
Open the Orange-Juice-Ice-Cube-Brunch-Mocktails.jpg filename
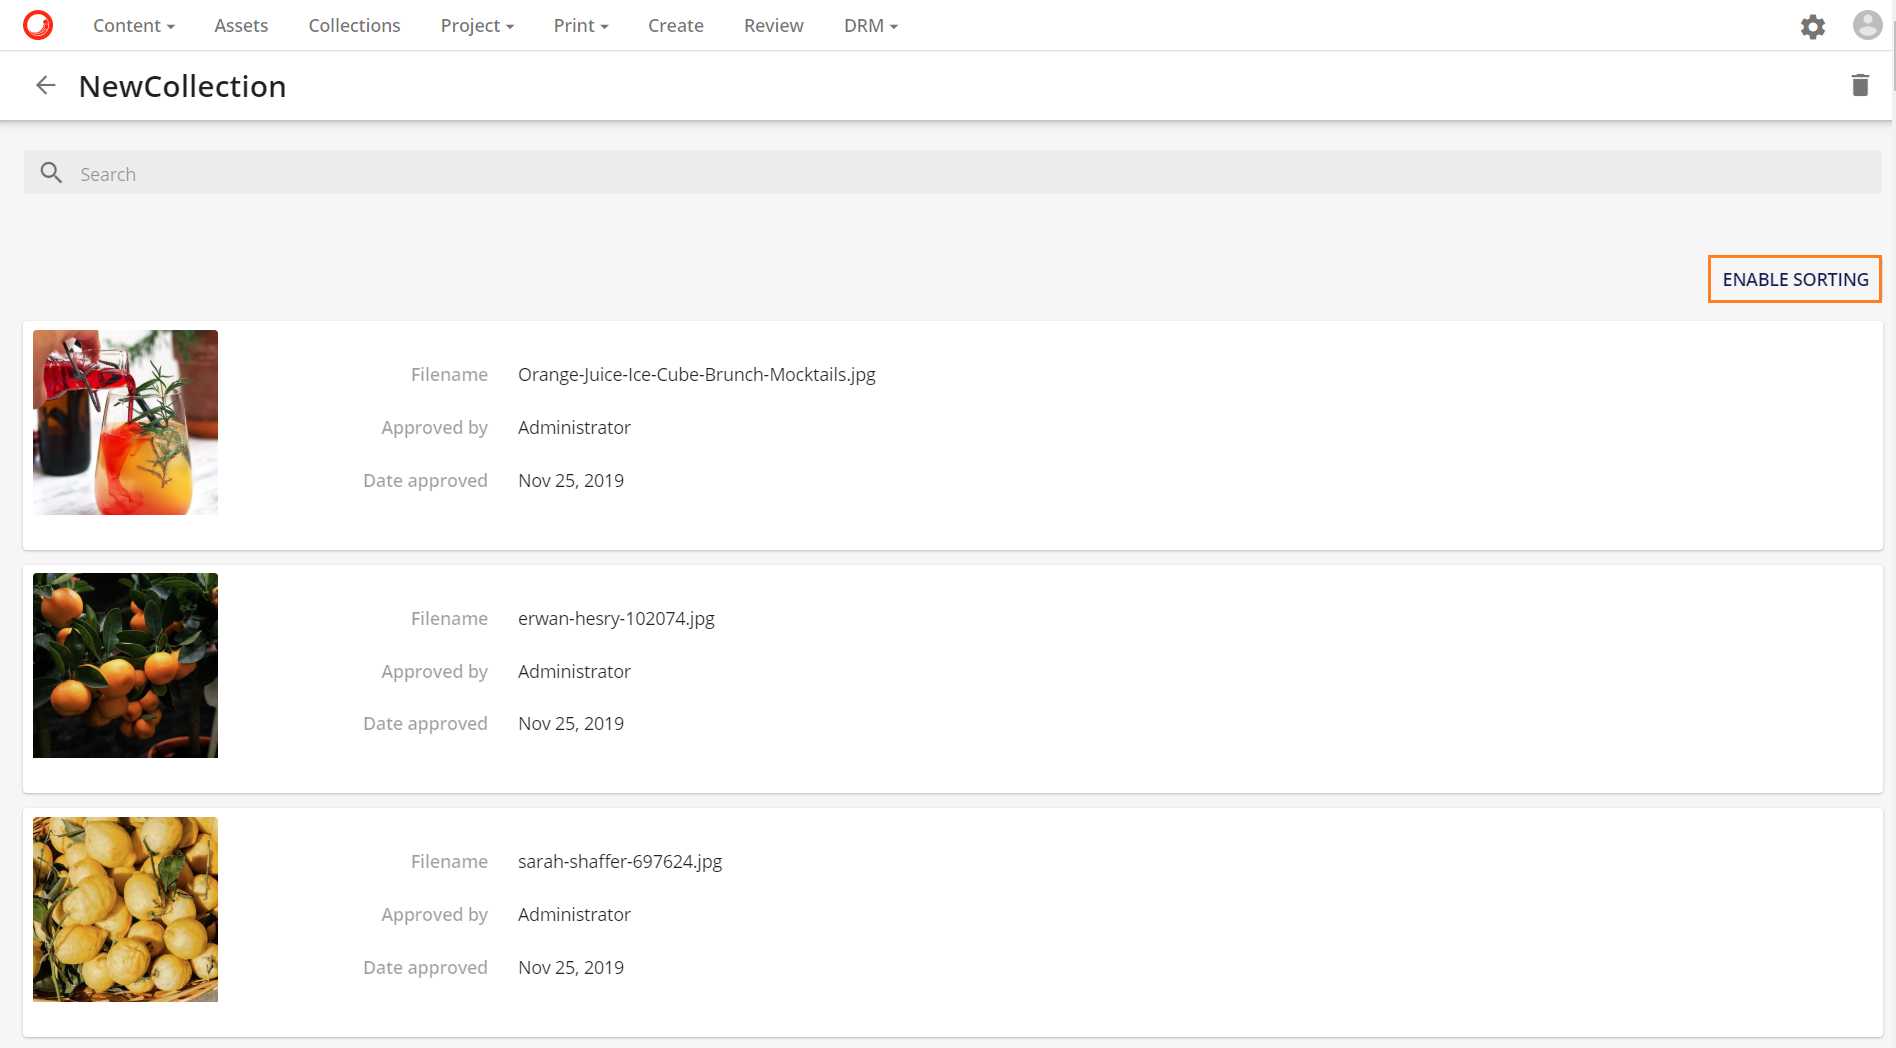click(x=696, y=374)
